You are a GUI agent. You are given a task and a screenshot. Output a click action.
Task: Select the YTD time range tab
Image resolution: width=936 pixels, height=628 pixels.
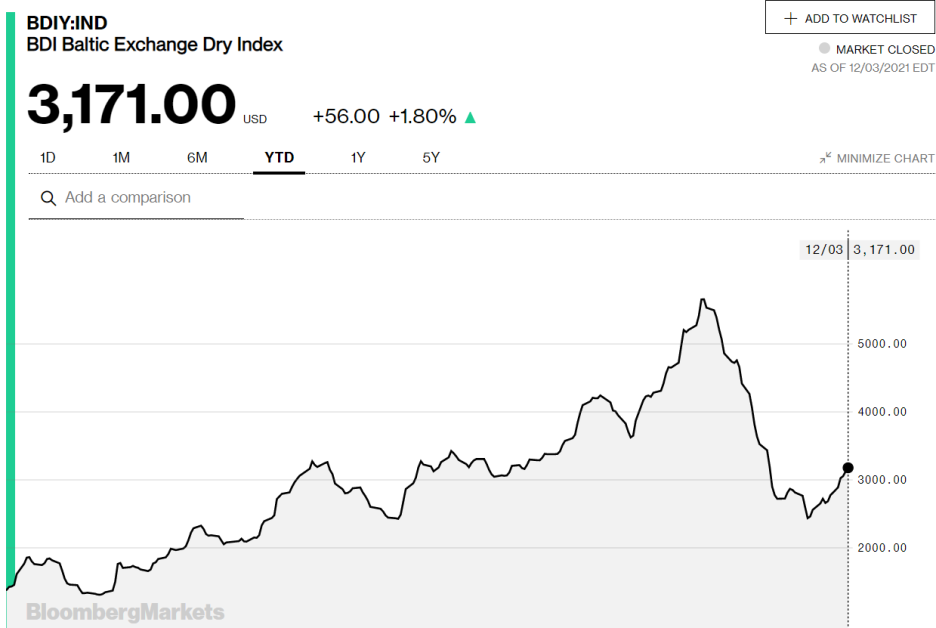tap(279, 158)
